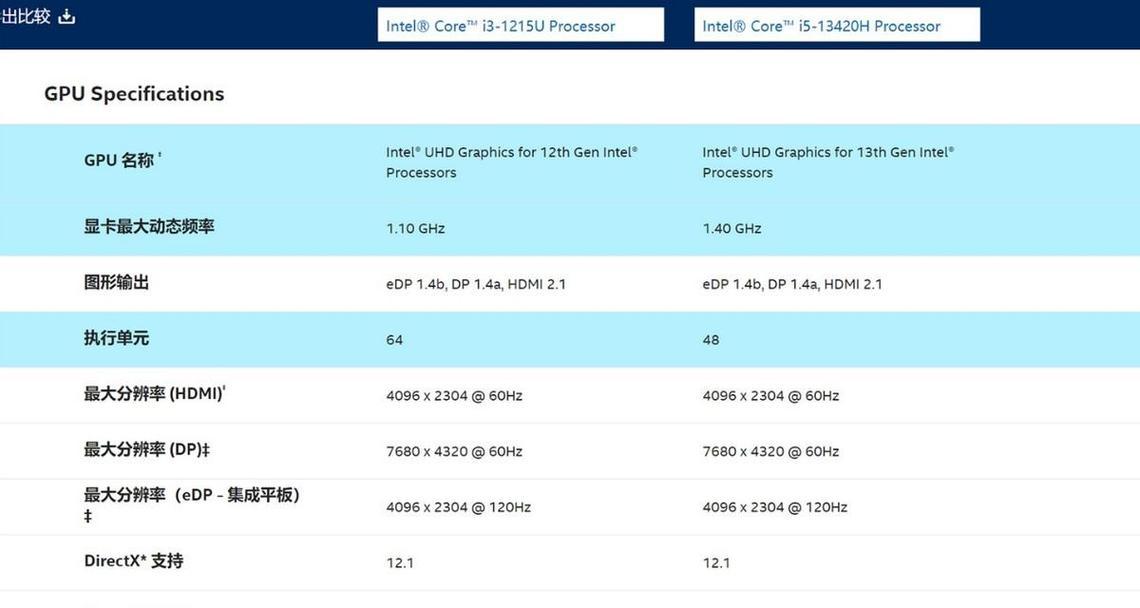Select the GPU 名称 row label
The height and width of the screenshot is (608, 1140).
point(122,159)
